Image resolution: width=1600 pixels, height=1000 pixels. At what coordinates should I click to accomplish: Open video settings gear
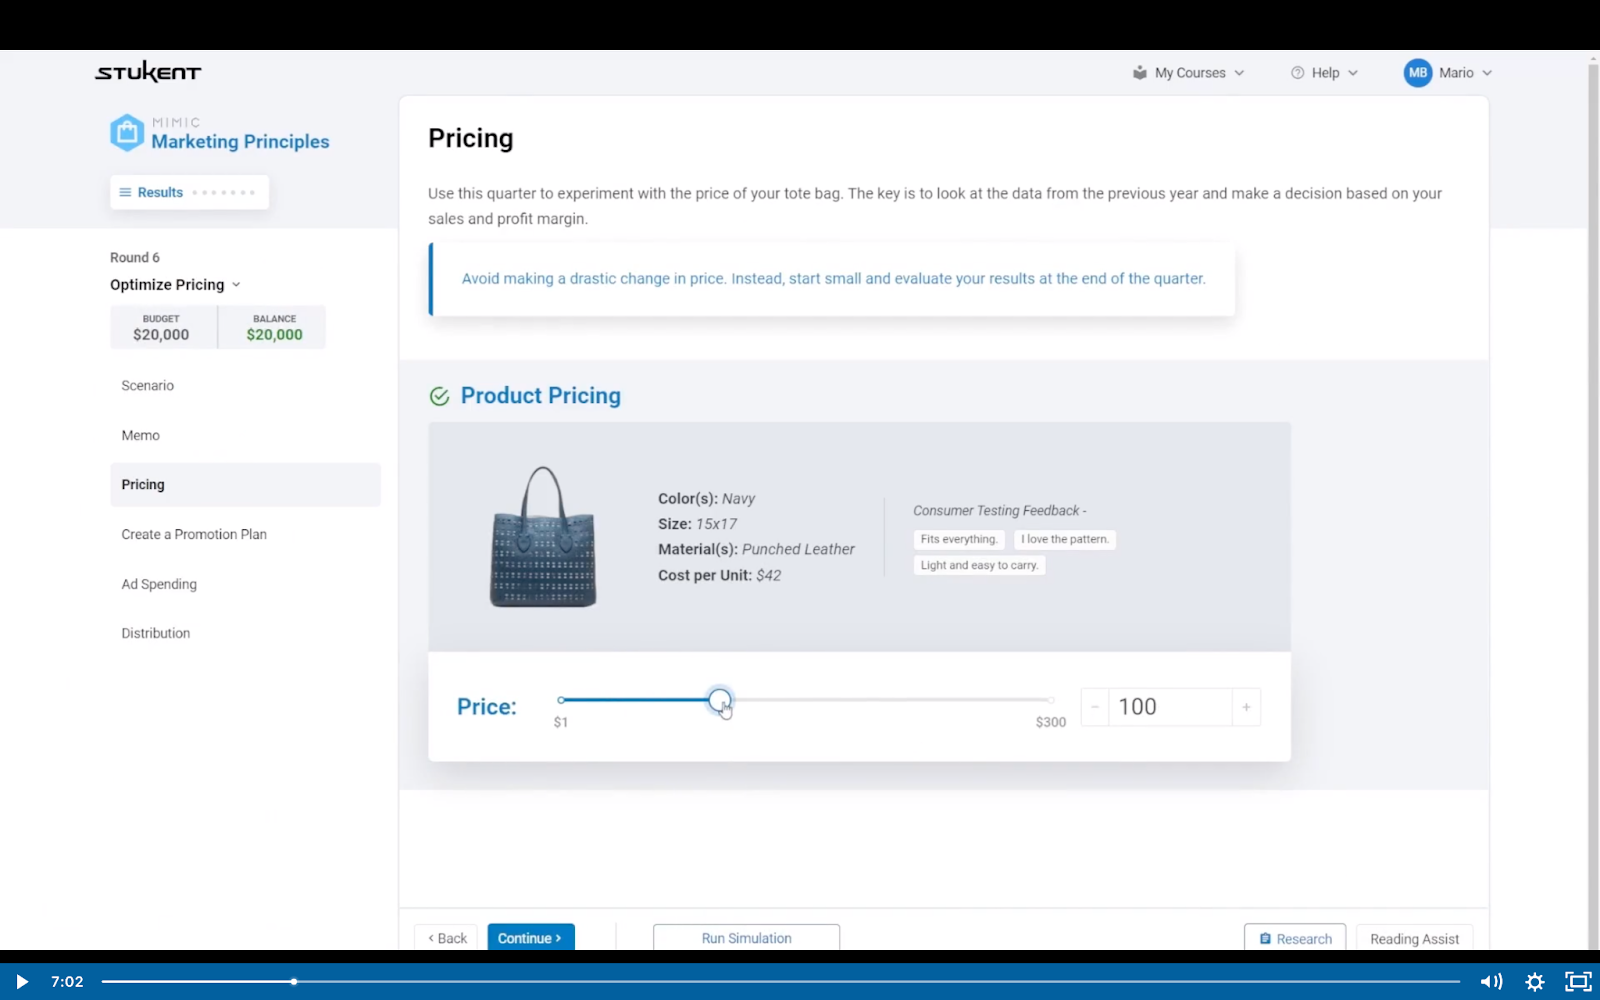tap(1535, 982)
